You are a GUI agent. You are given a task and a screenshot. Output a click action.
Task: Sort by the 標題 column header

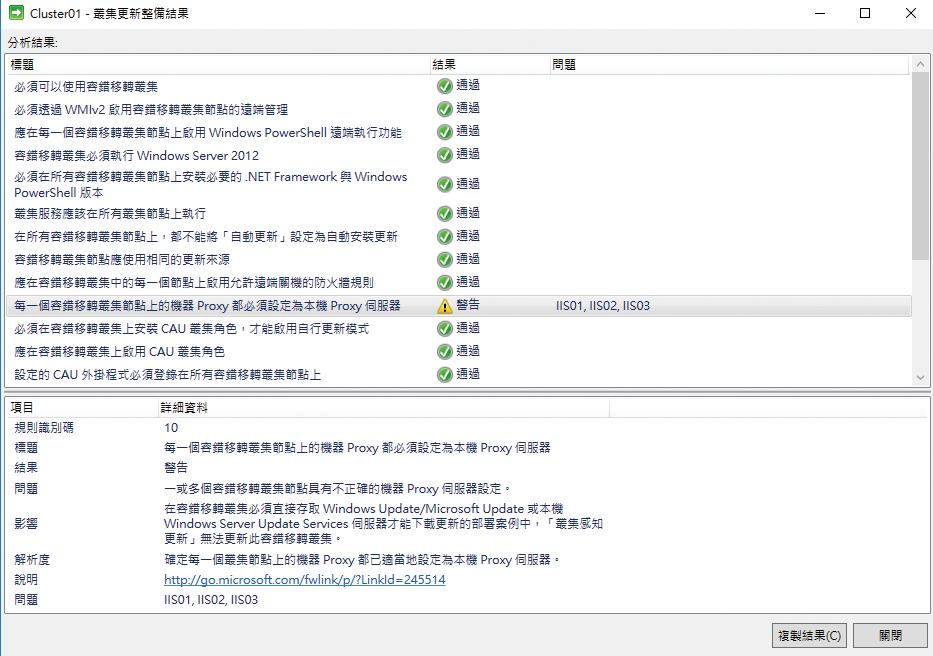218,64
